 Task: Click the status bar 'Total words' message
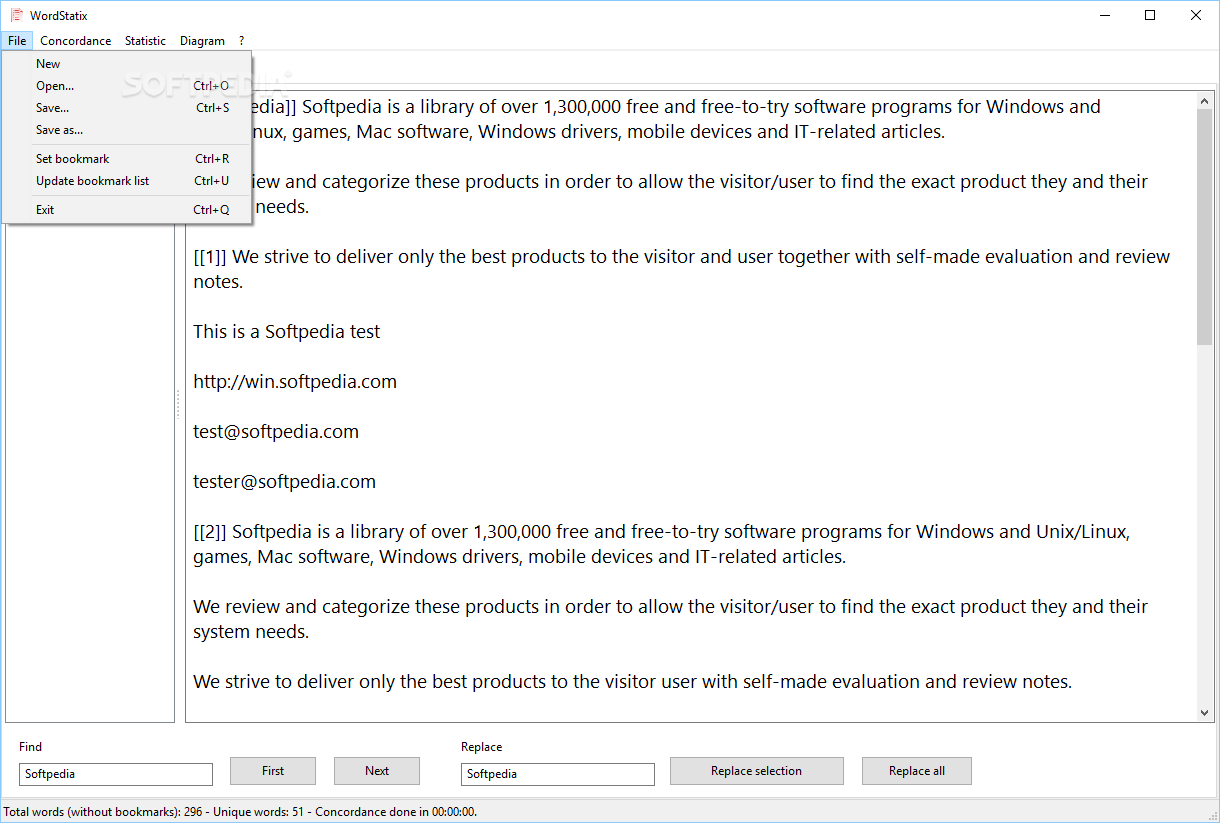click(240, 812)
